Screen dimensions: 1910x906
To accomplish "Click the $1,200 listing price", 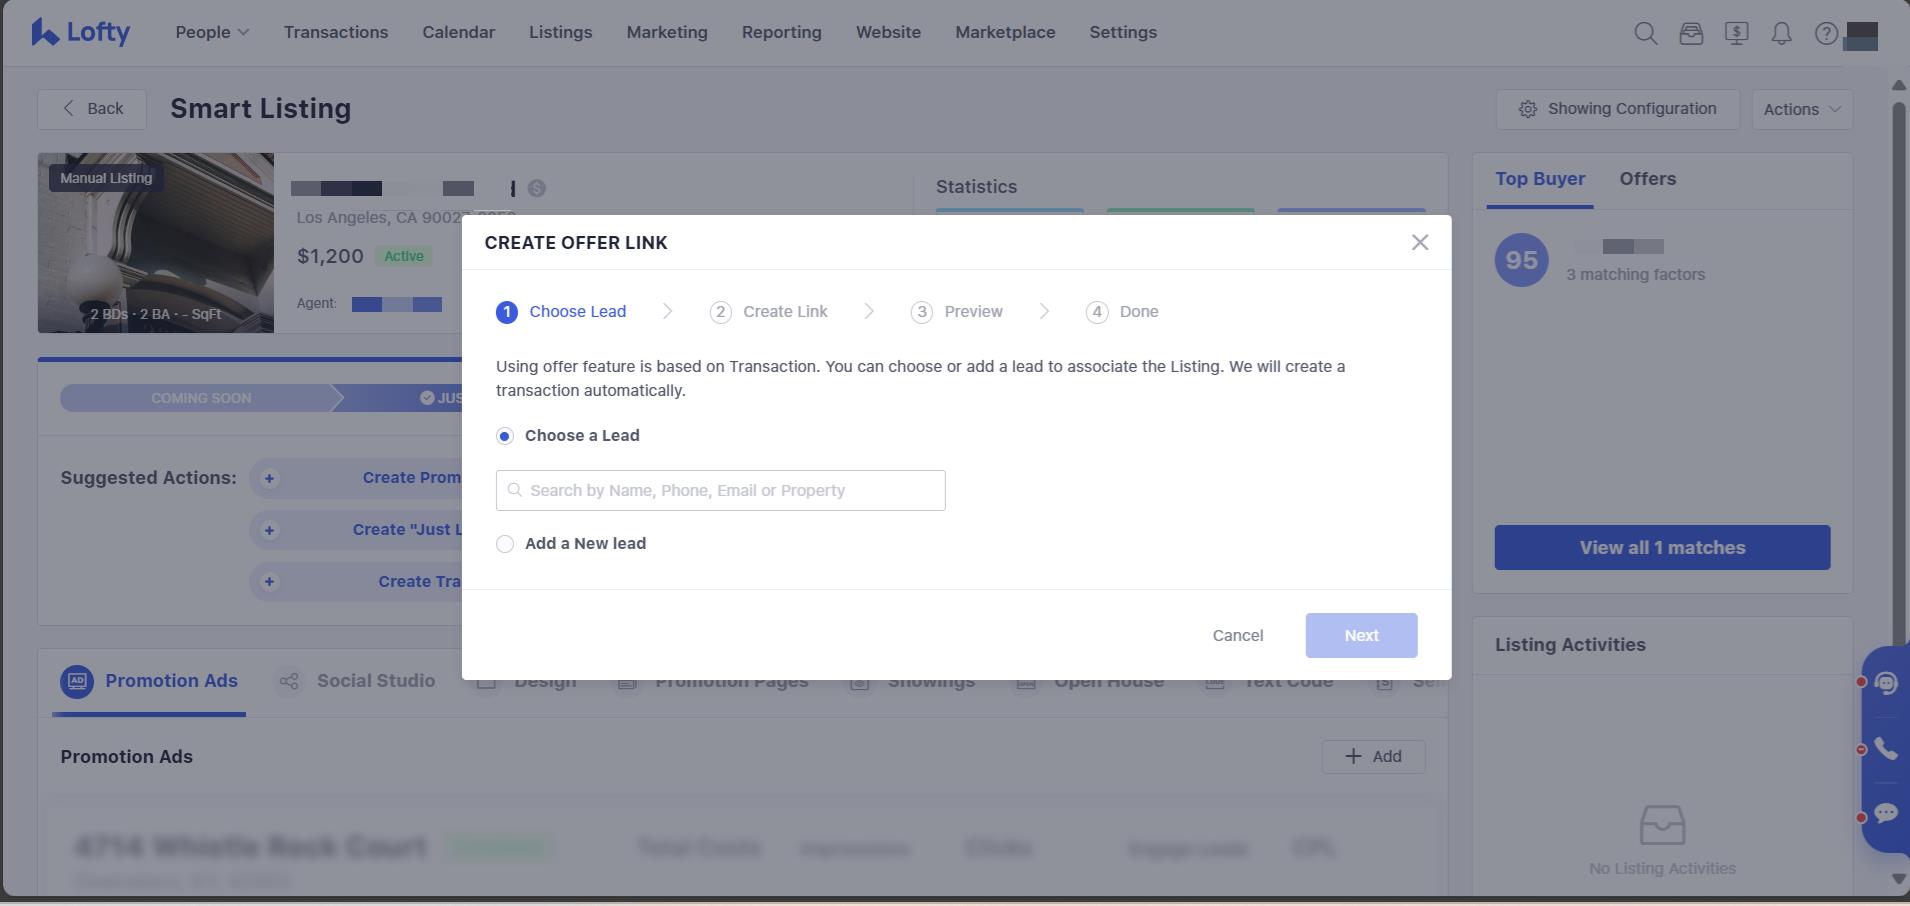I will pyautogui.click(x=330, y=256).
